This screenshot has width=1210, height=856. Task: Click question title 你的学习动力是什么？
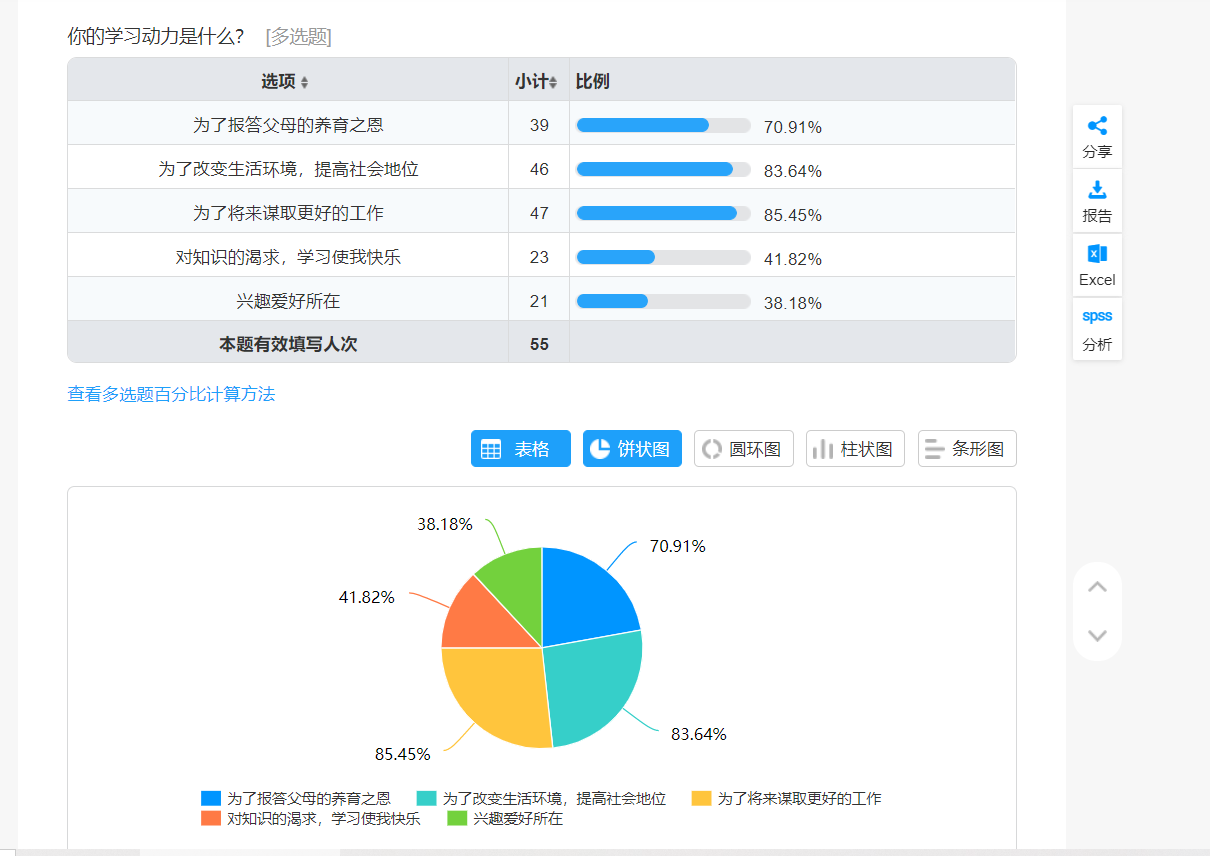pos(156,37)
